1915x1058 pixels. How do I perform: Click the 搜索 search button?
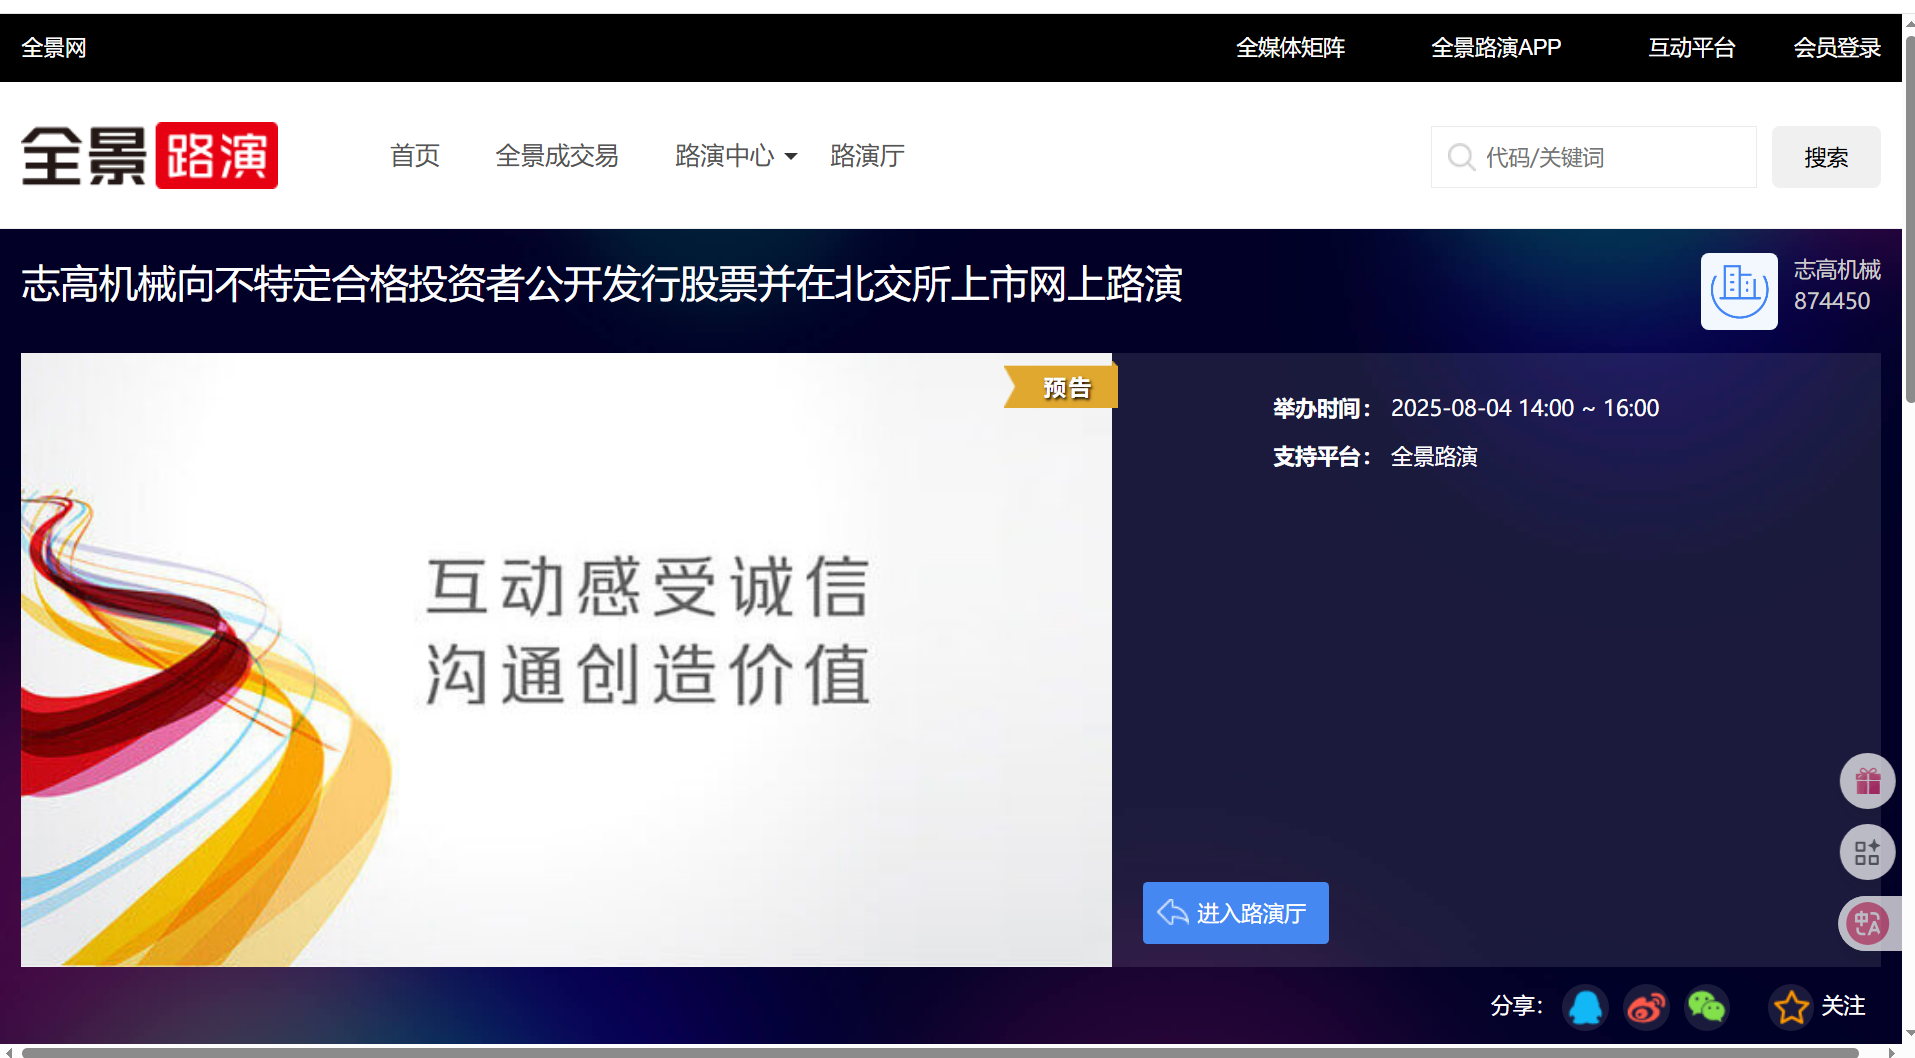tap(1826, 157)
